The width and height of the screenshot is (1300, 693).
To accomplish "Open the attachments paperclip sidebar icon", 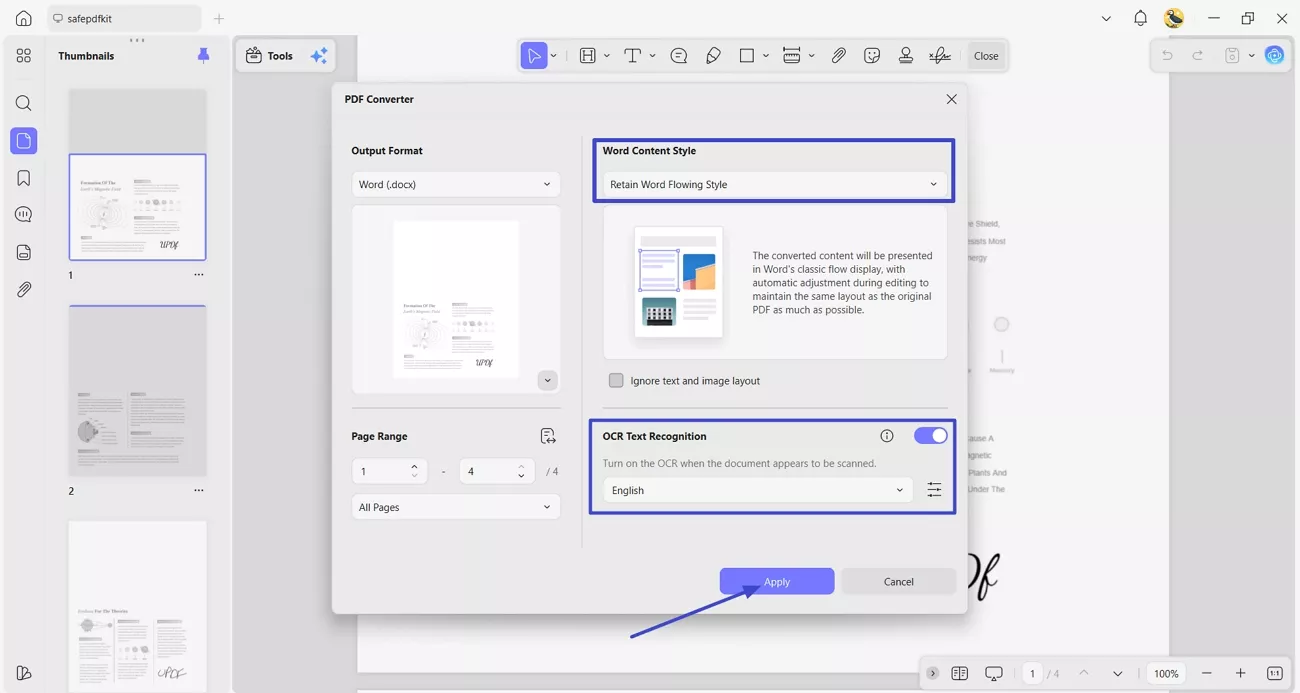I will click(x=24, y=290).
